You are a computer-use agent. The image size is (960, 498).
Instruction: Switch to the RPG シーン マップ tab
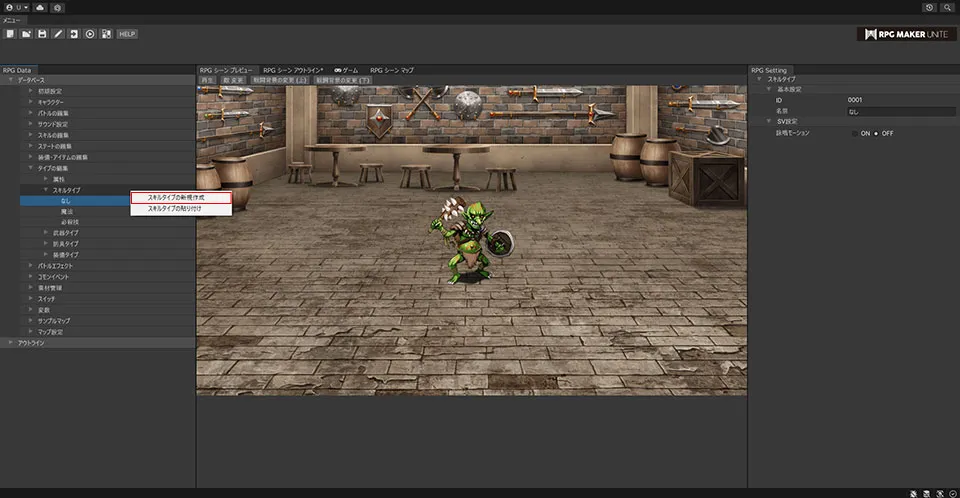tap(391, 70)
